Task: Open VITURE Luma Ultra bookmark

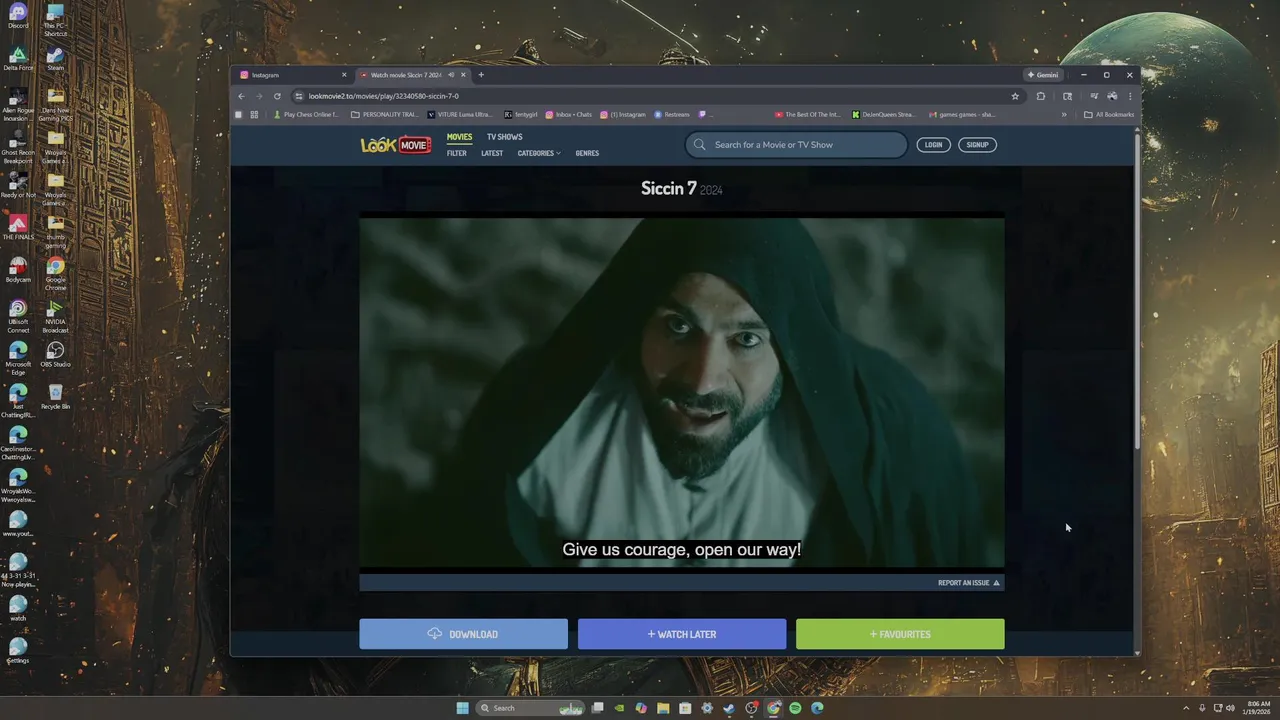Action: tap(459, 115)
